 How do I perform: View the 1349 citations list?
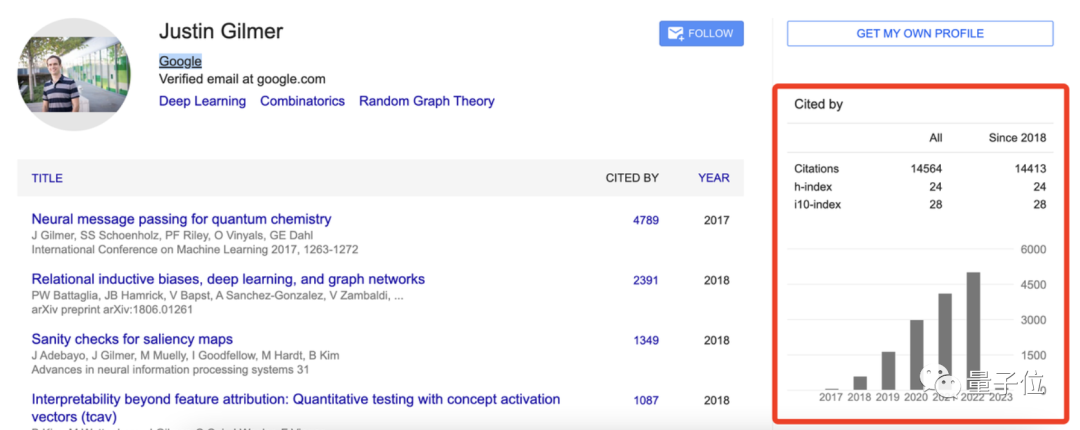tap(645, 340)
